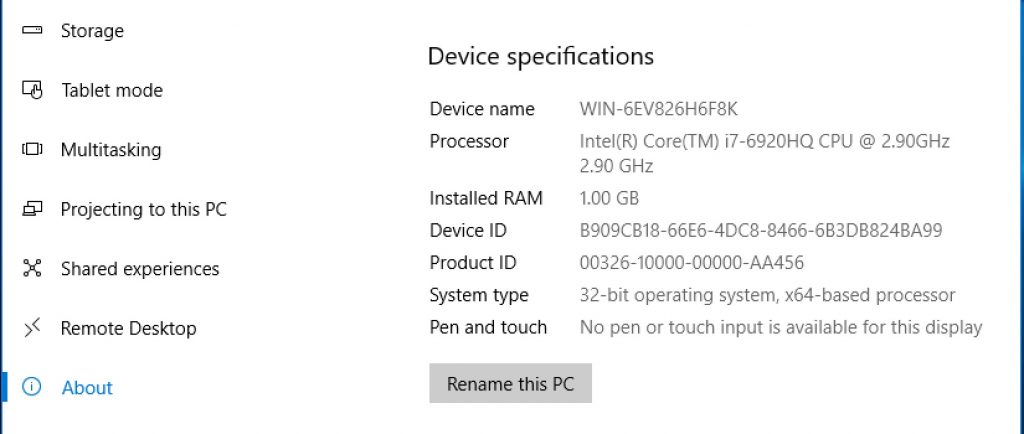The width and height of the screenshot is (1024, 434).
Task: Click the Tablet mode touch icon
Action: pyautogui.click(x=32, y=89)
